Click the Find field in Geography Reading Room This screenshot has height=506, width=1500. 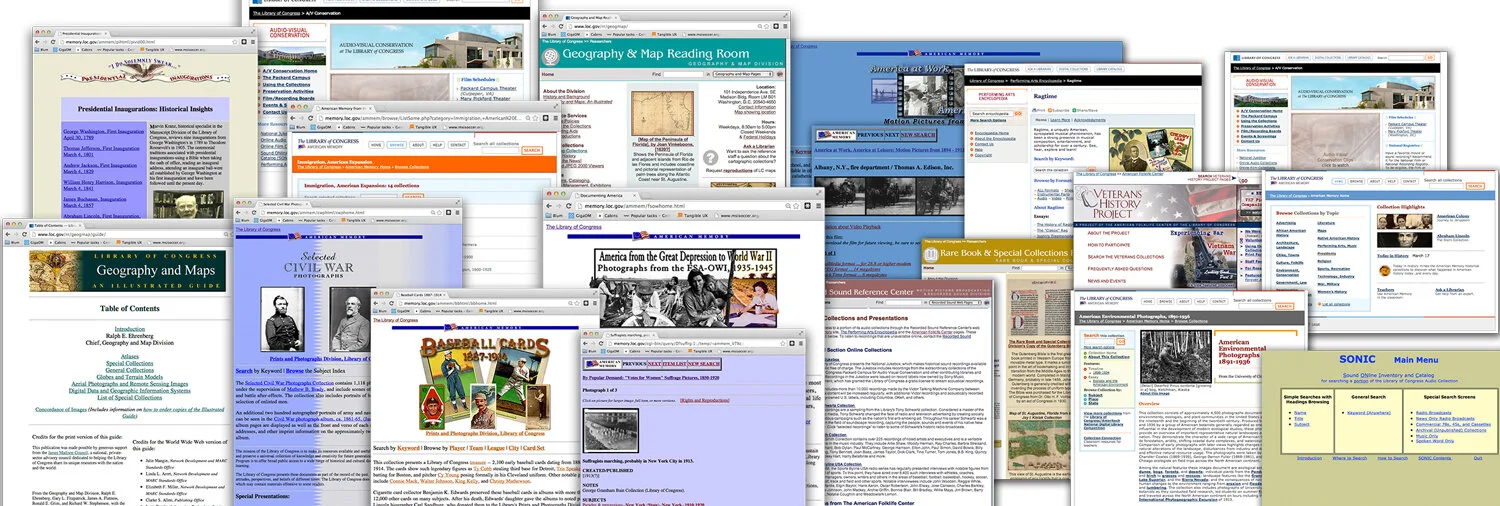pos(683,74)
